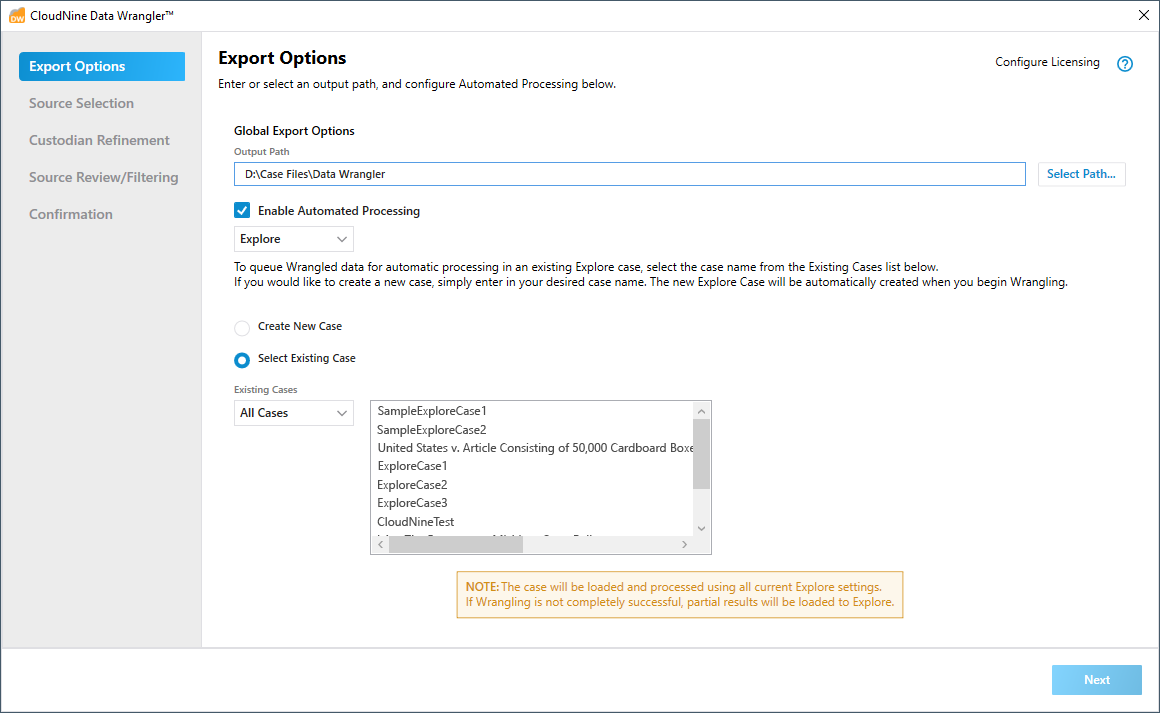The image size is (1160, 713).
Task: Open the Custodian Refinement step
Action: pyautogui.click(x=99, y=141)
